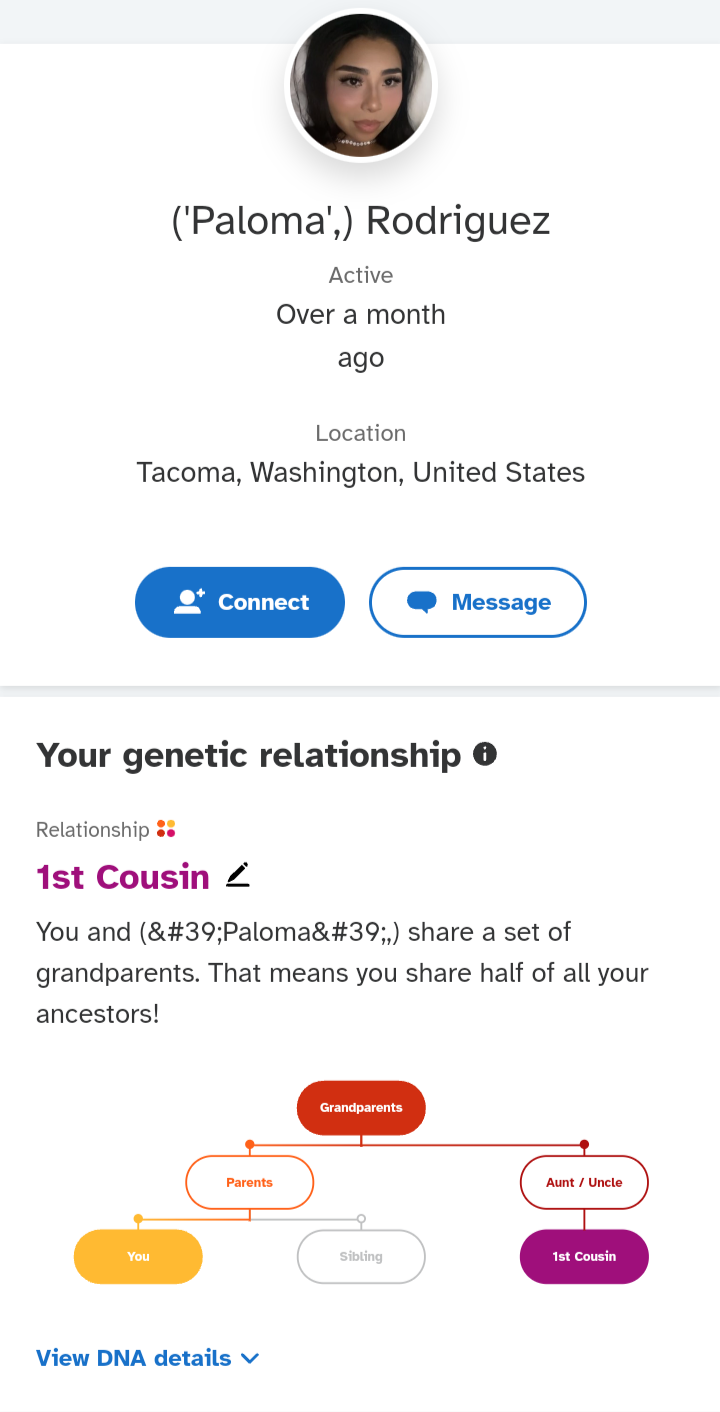
Task: Click the Parents node in the diagram
Action: pos(249,1182)
